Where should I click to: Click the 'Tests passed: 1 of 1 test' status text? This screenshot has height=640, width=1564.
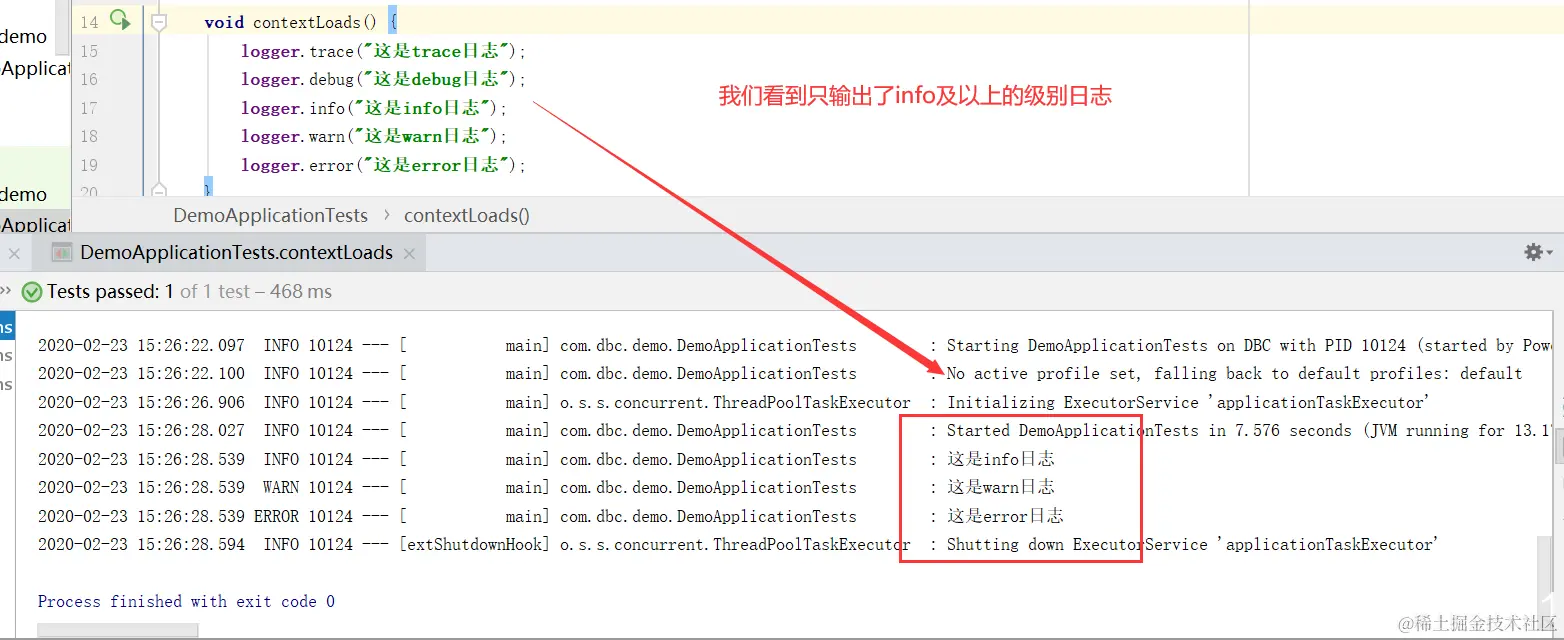coord(189,292)
